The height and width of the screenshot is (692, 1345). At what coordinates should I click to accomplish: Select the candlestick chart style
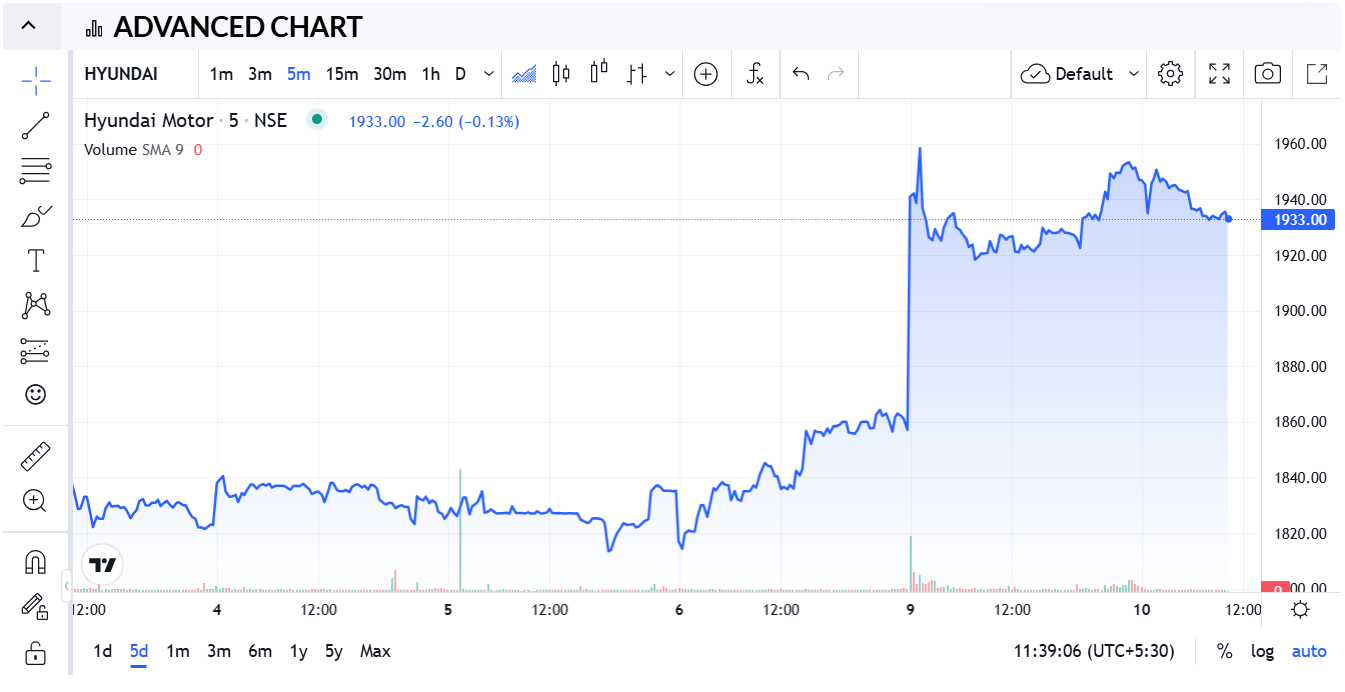[x=561, y=74]
